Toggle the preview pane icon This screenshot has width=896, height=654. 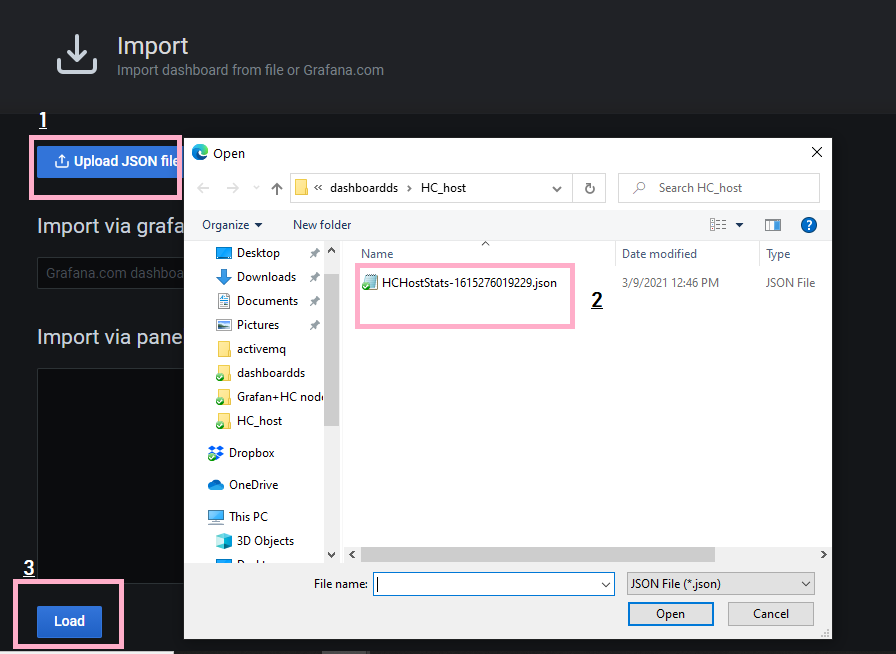tap(772, 225)
